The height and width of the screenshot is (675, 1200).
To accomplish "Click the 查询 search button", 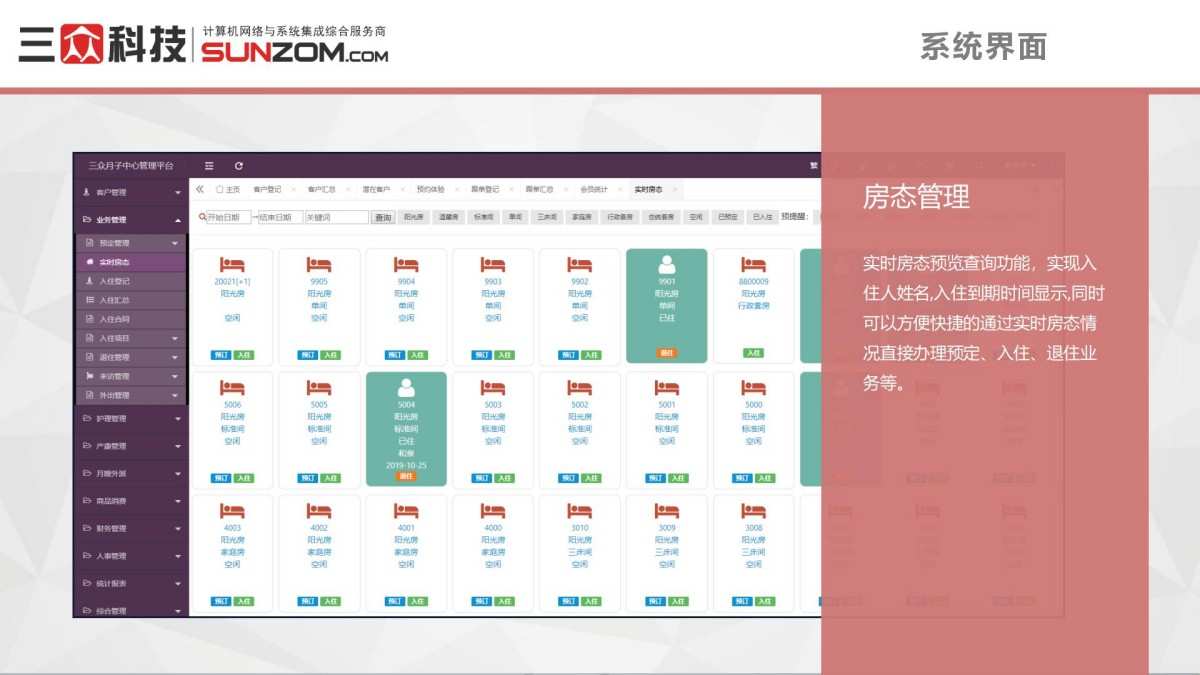I will tap(384, 216).
